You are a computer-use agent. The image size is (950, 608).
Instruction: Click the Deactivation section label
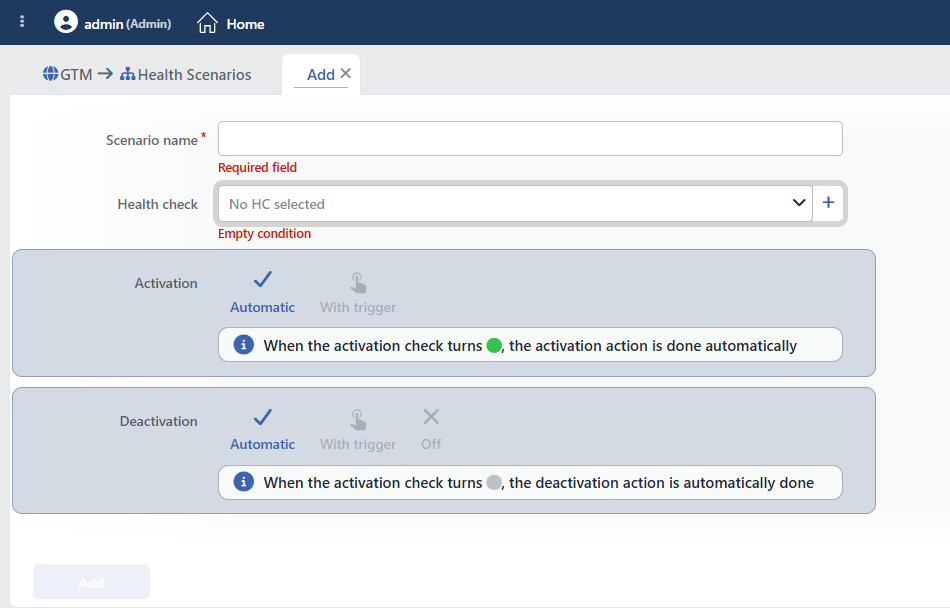point(159,421)
